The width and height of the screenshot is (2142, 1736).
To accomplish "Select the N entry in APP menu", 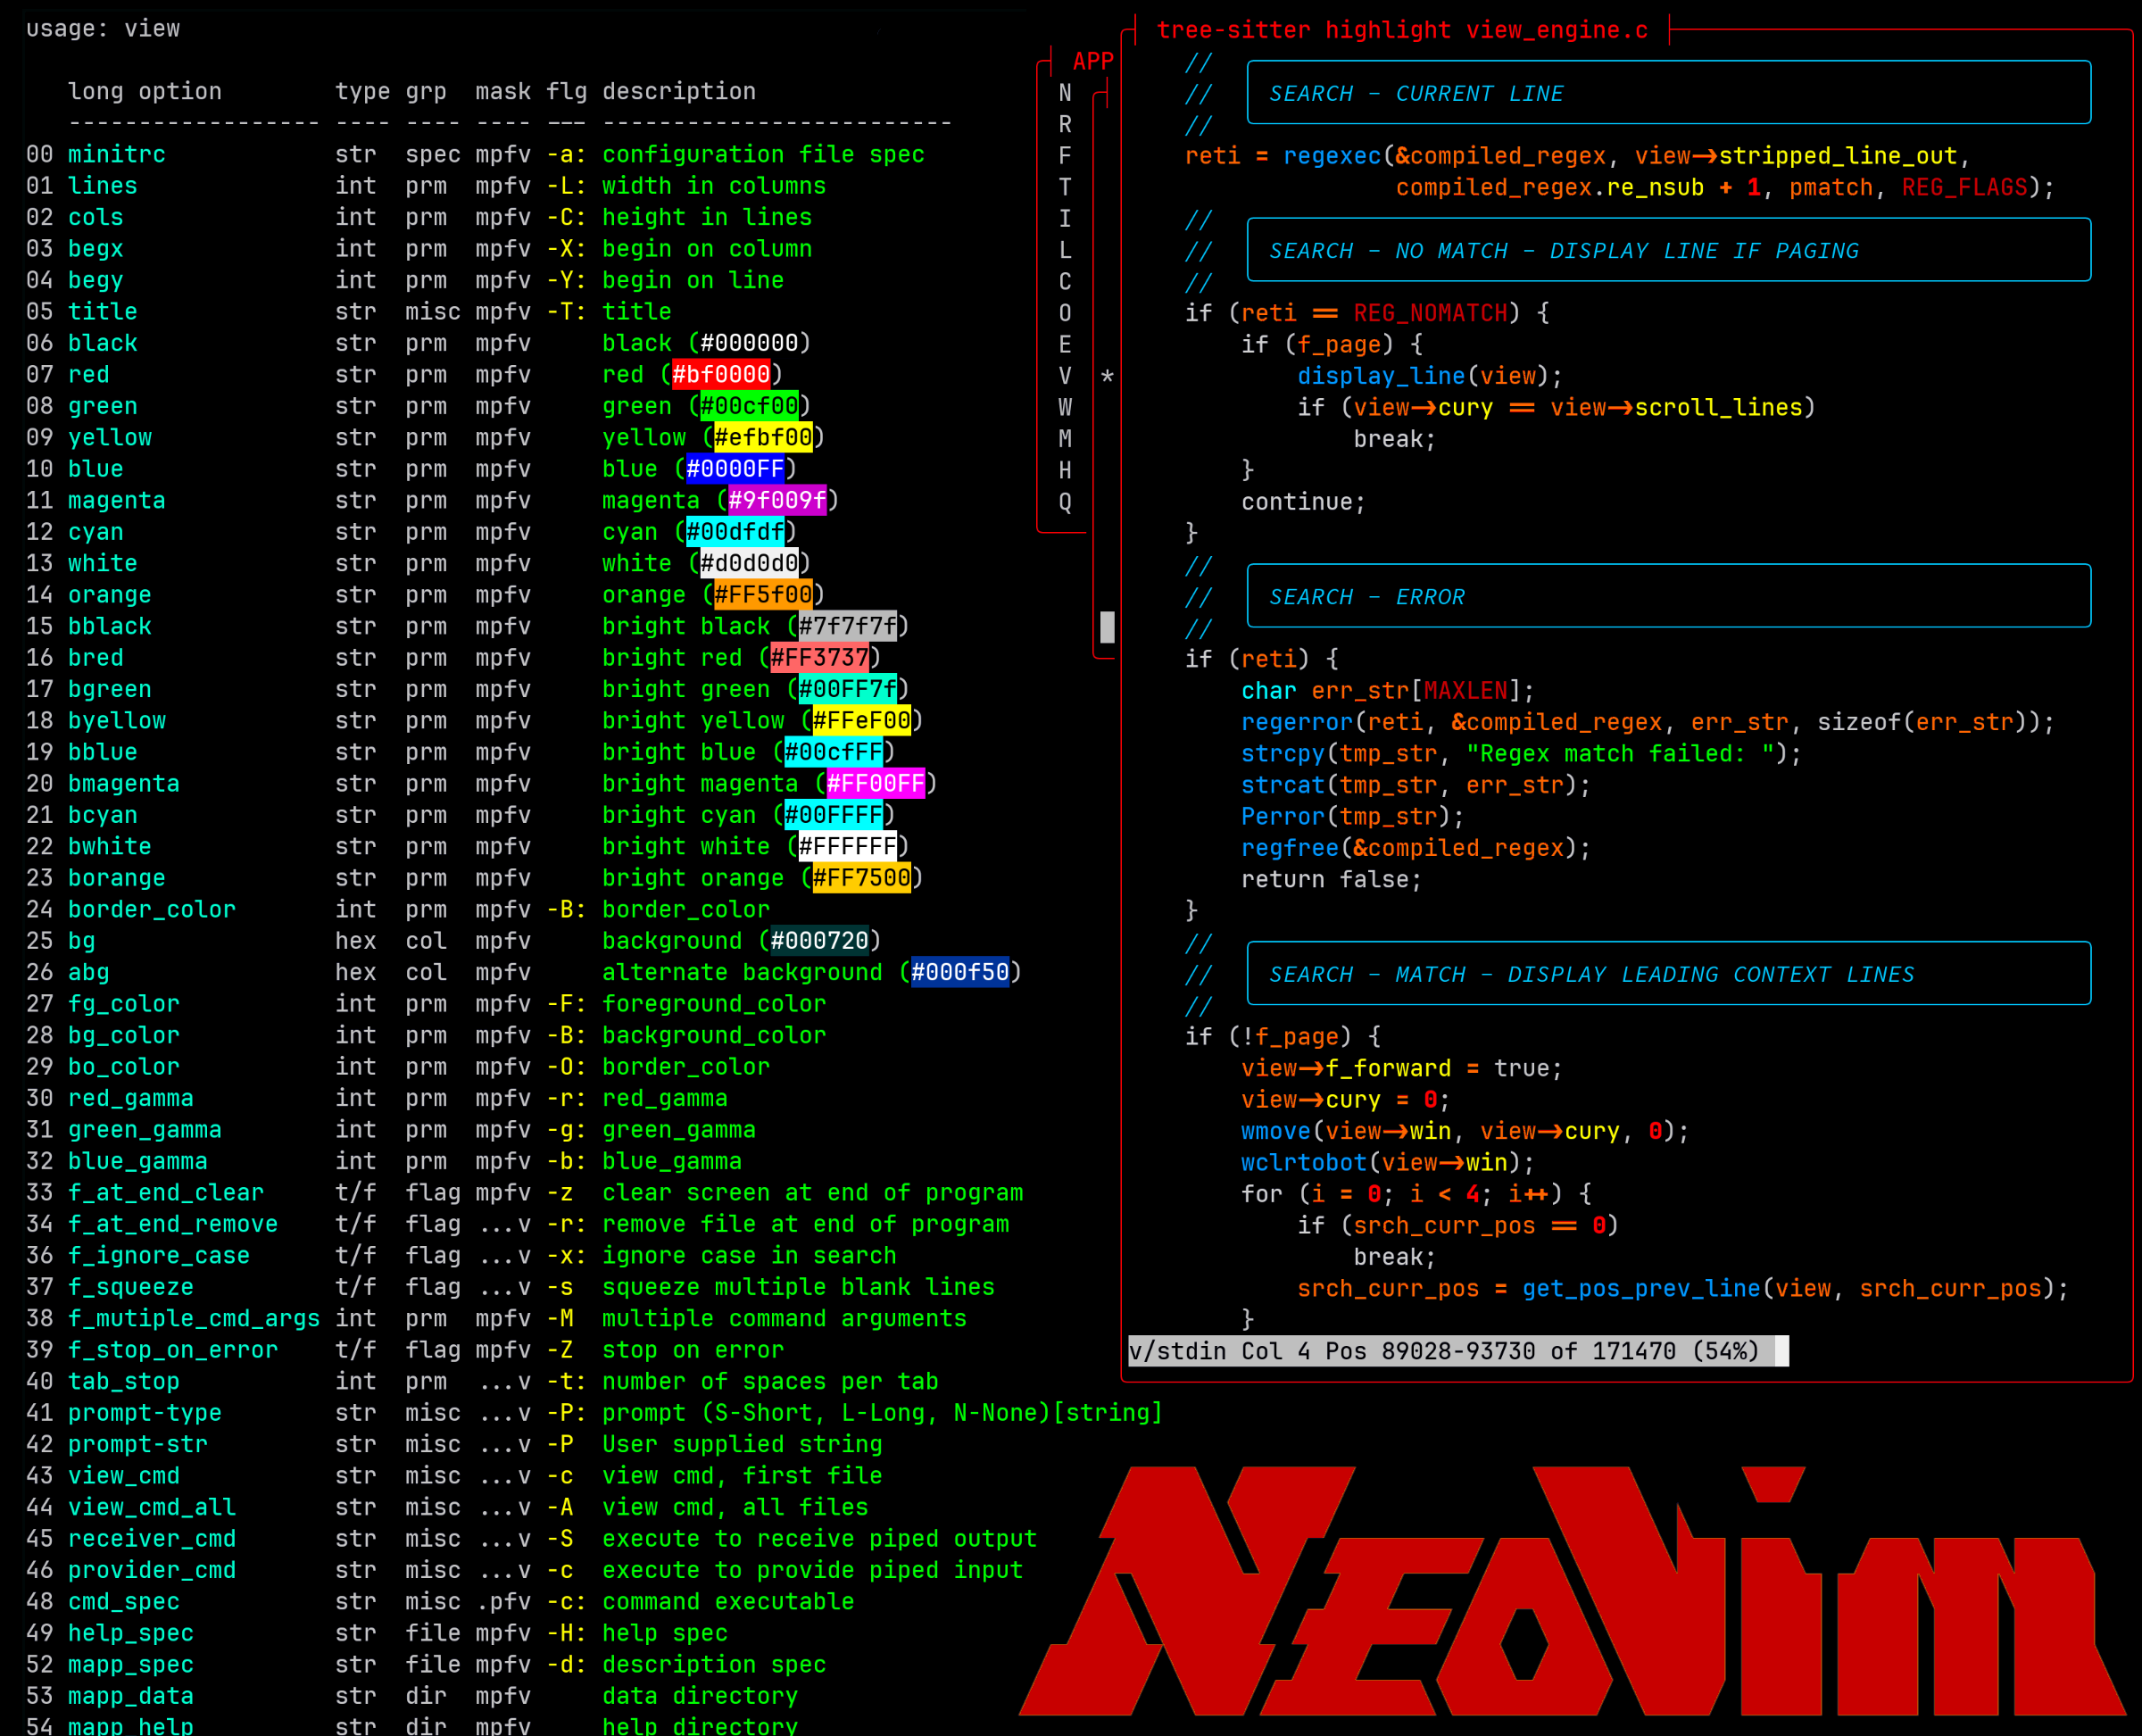I will [x=1065, y=93].
